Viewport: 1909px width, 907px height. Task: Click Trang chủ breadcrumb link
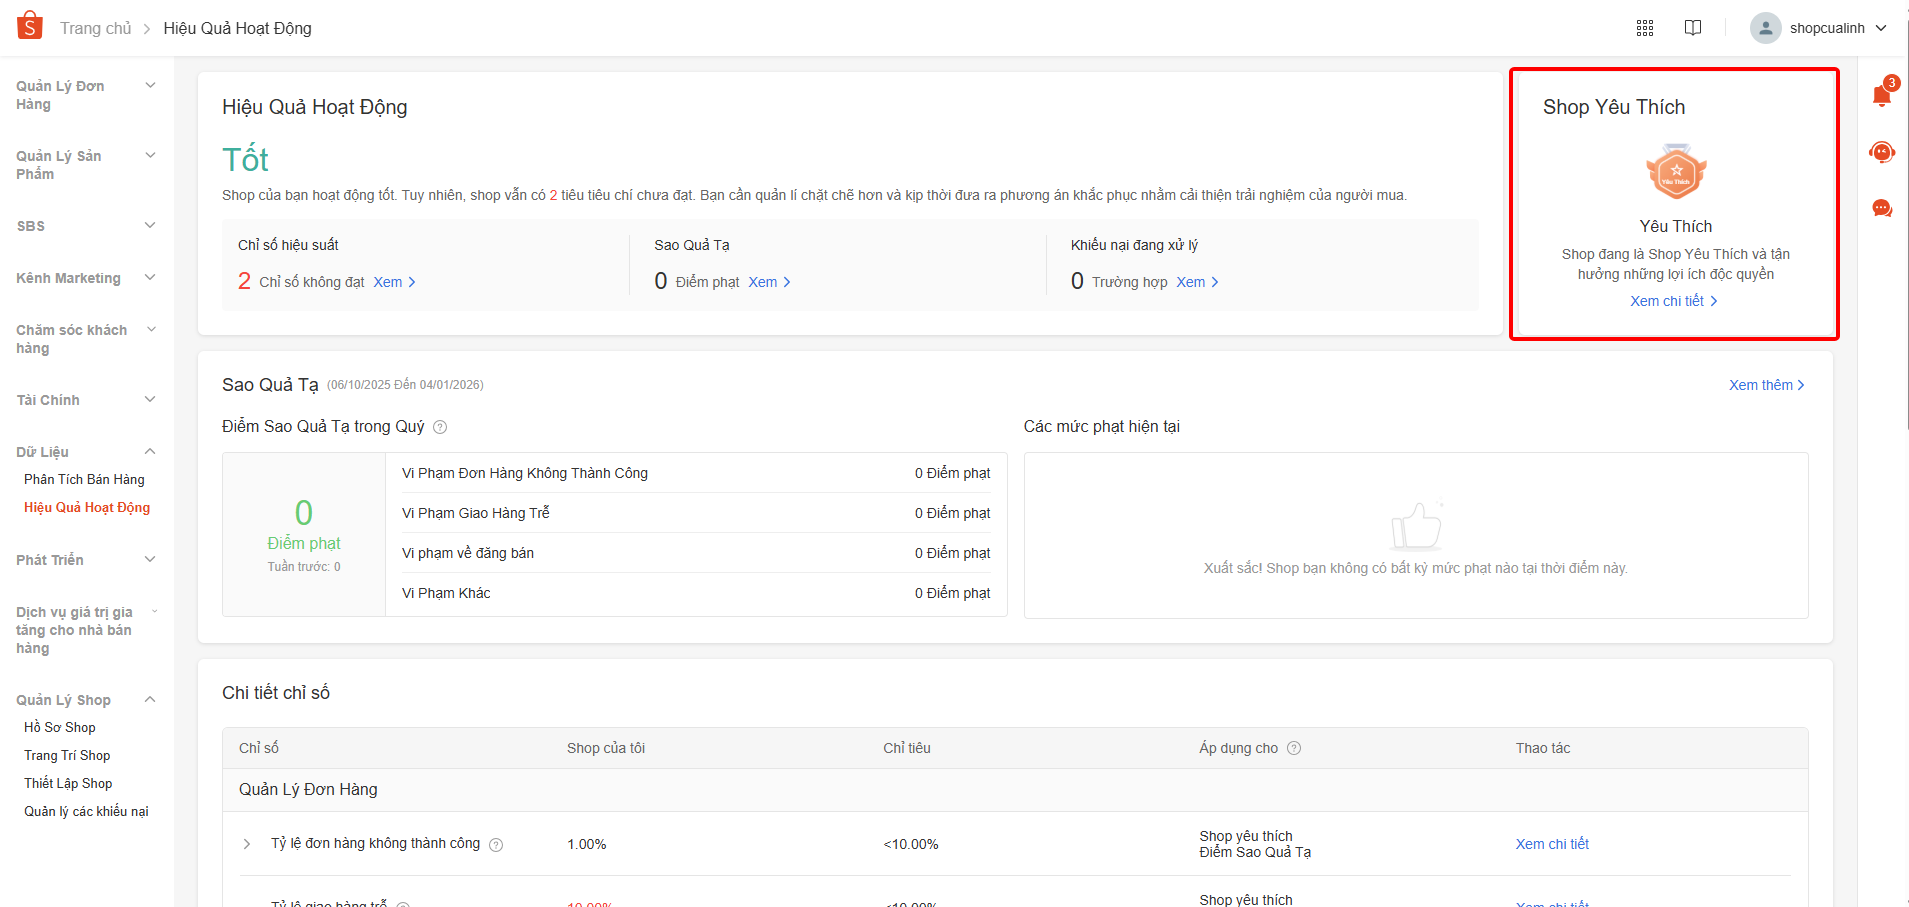(95, 28)
